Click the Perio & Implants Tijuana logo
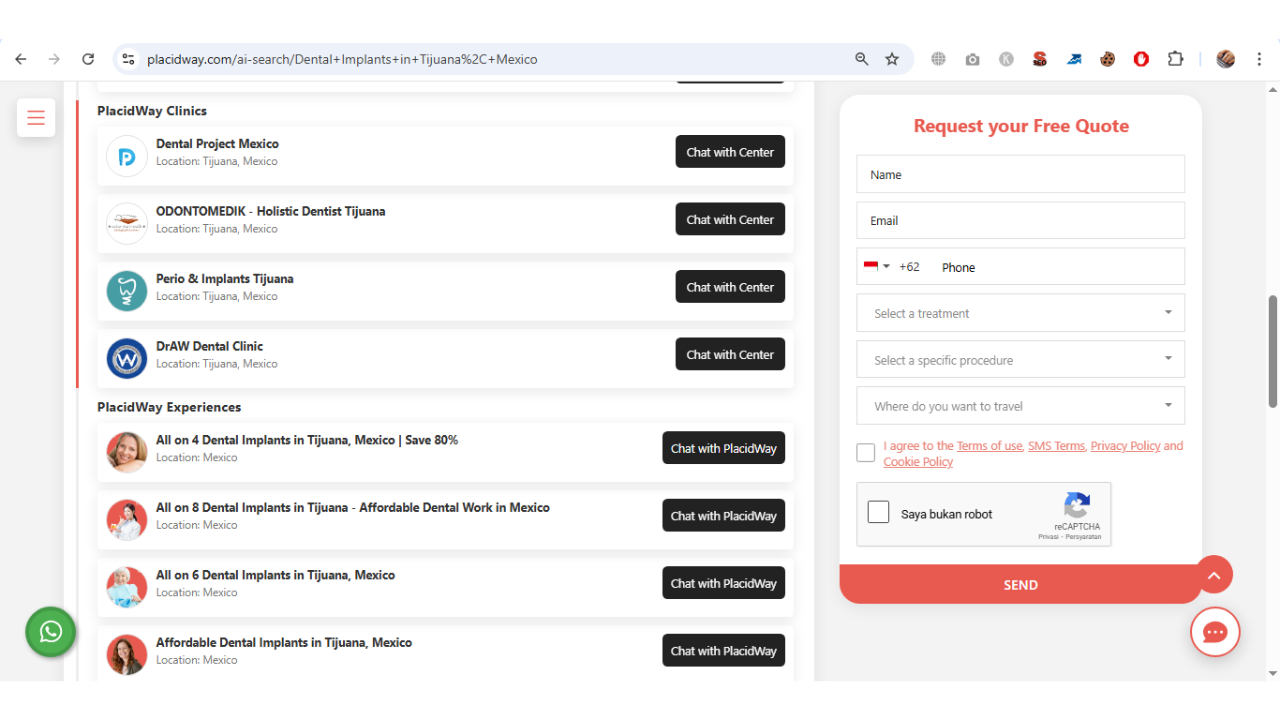The image size is (1280, 720). (126, 288)
